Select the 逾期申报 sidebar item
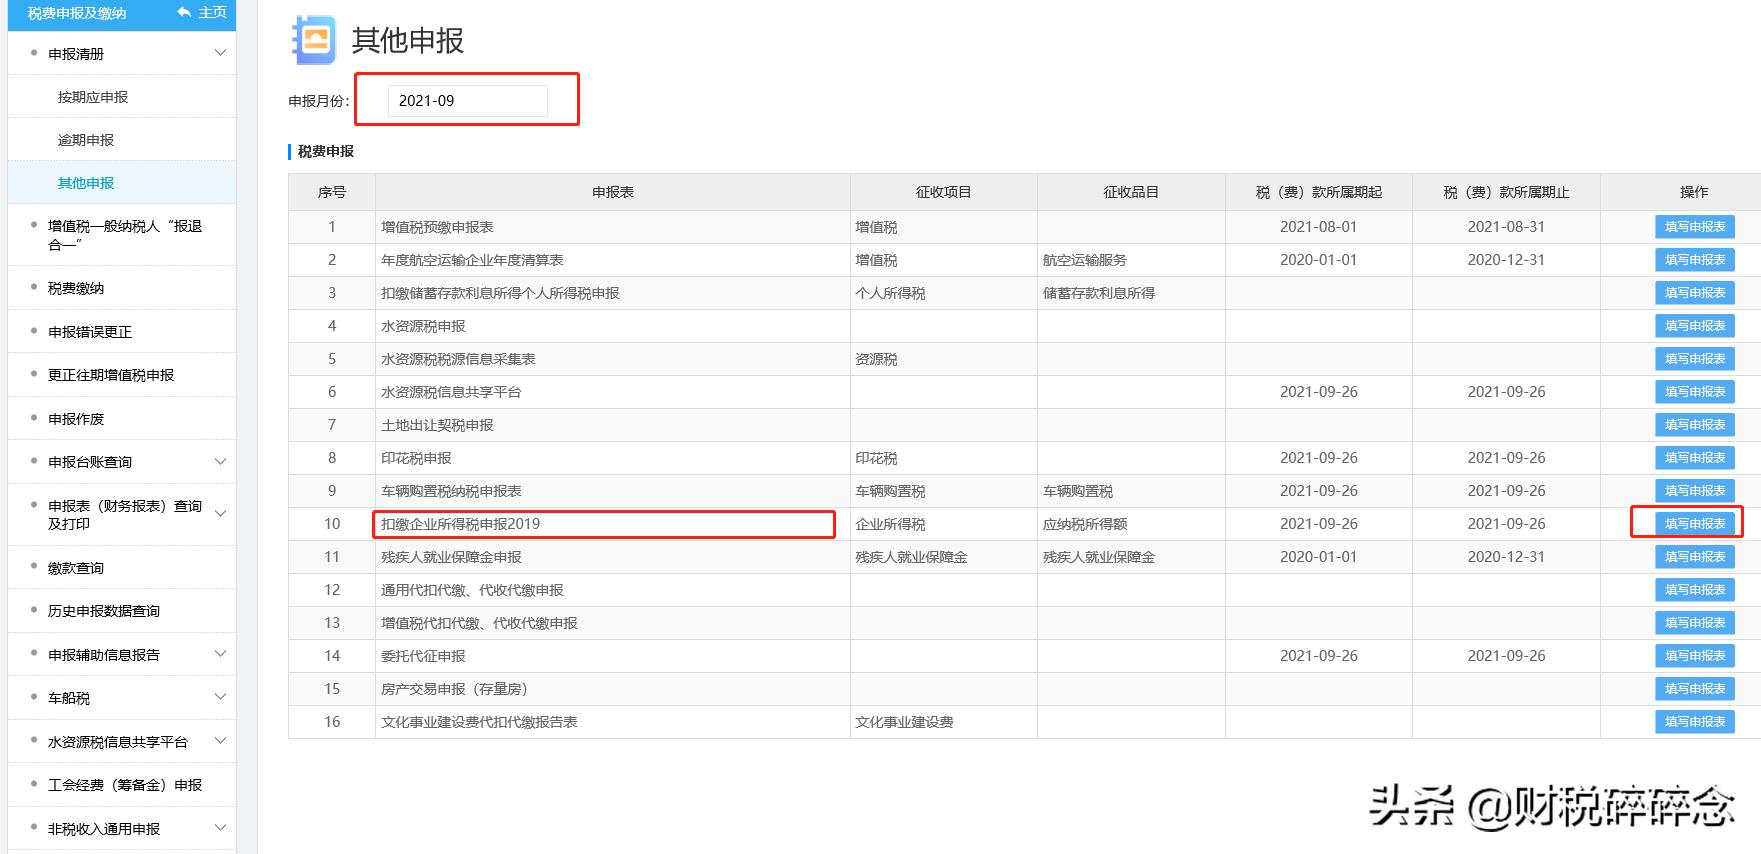 click(x=86, y=140)
